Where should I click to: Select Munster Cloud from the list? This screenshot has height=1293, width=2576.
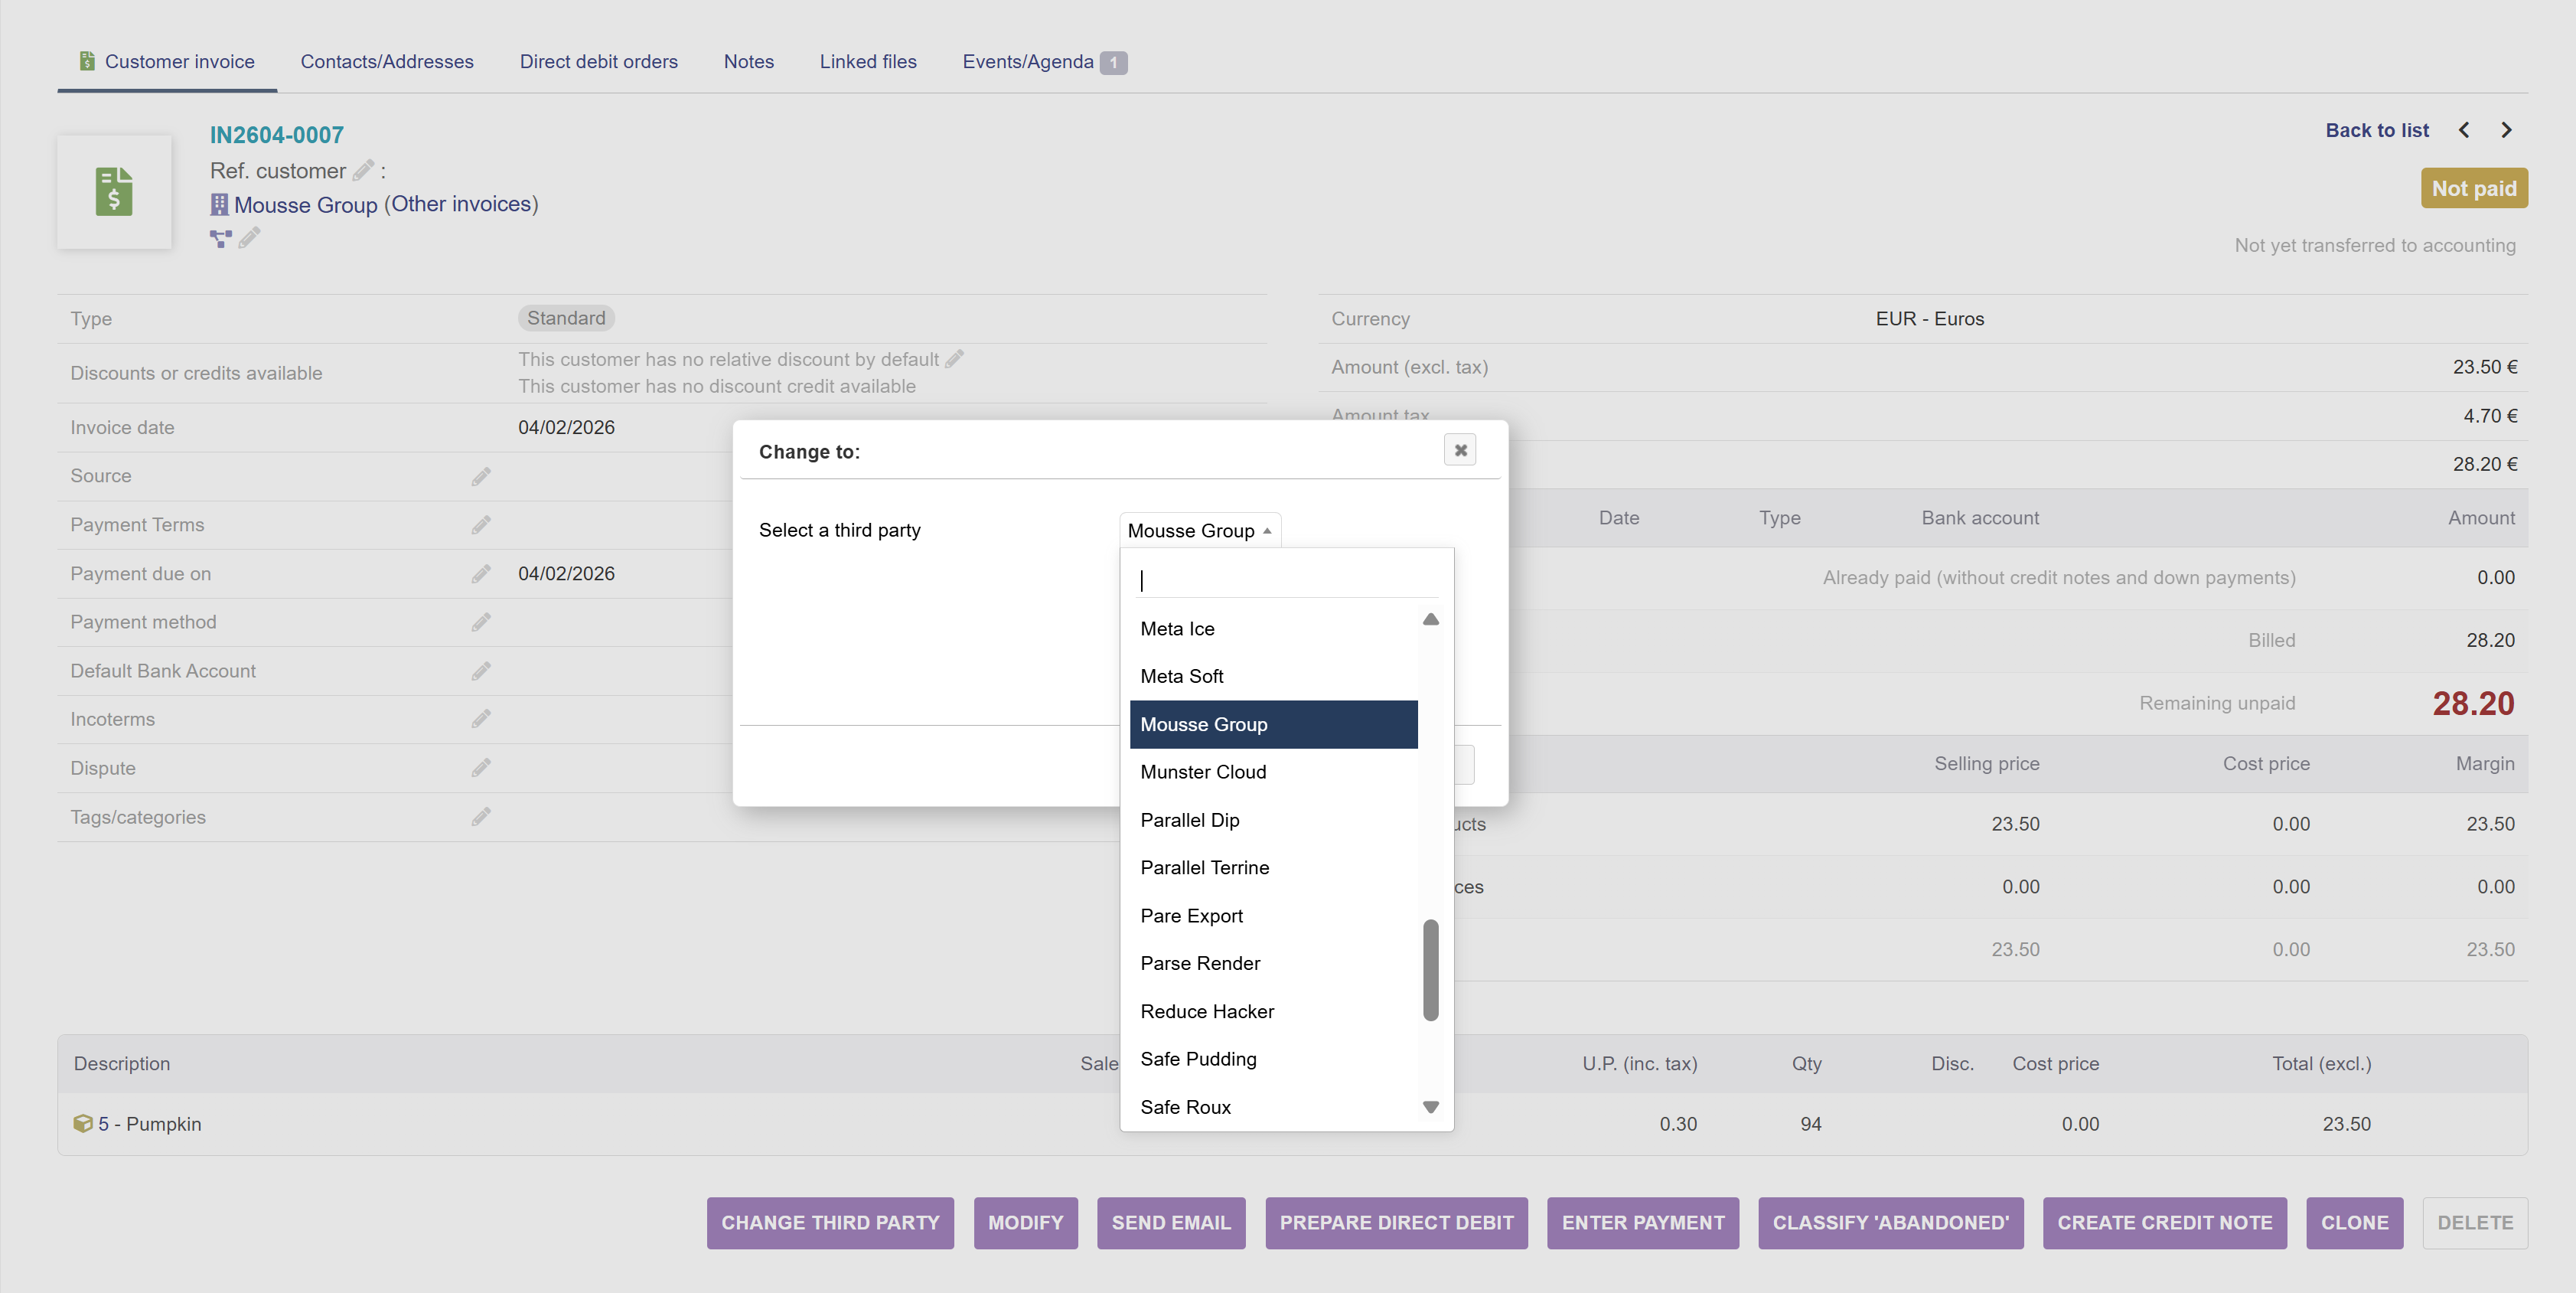(x=1203, y=772)
